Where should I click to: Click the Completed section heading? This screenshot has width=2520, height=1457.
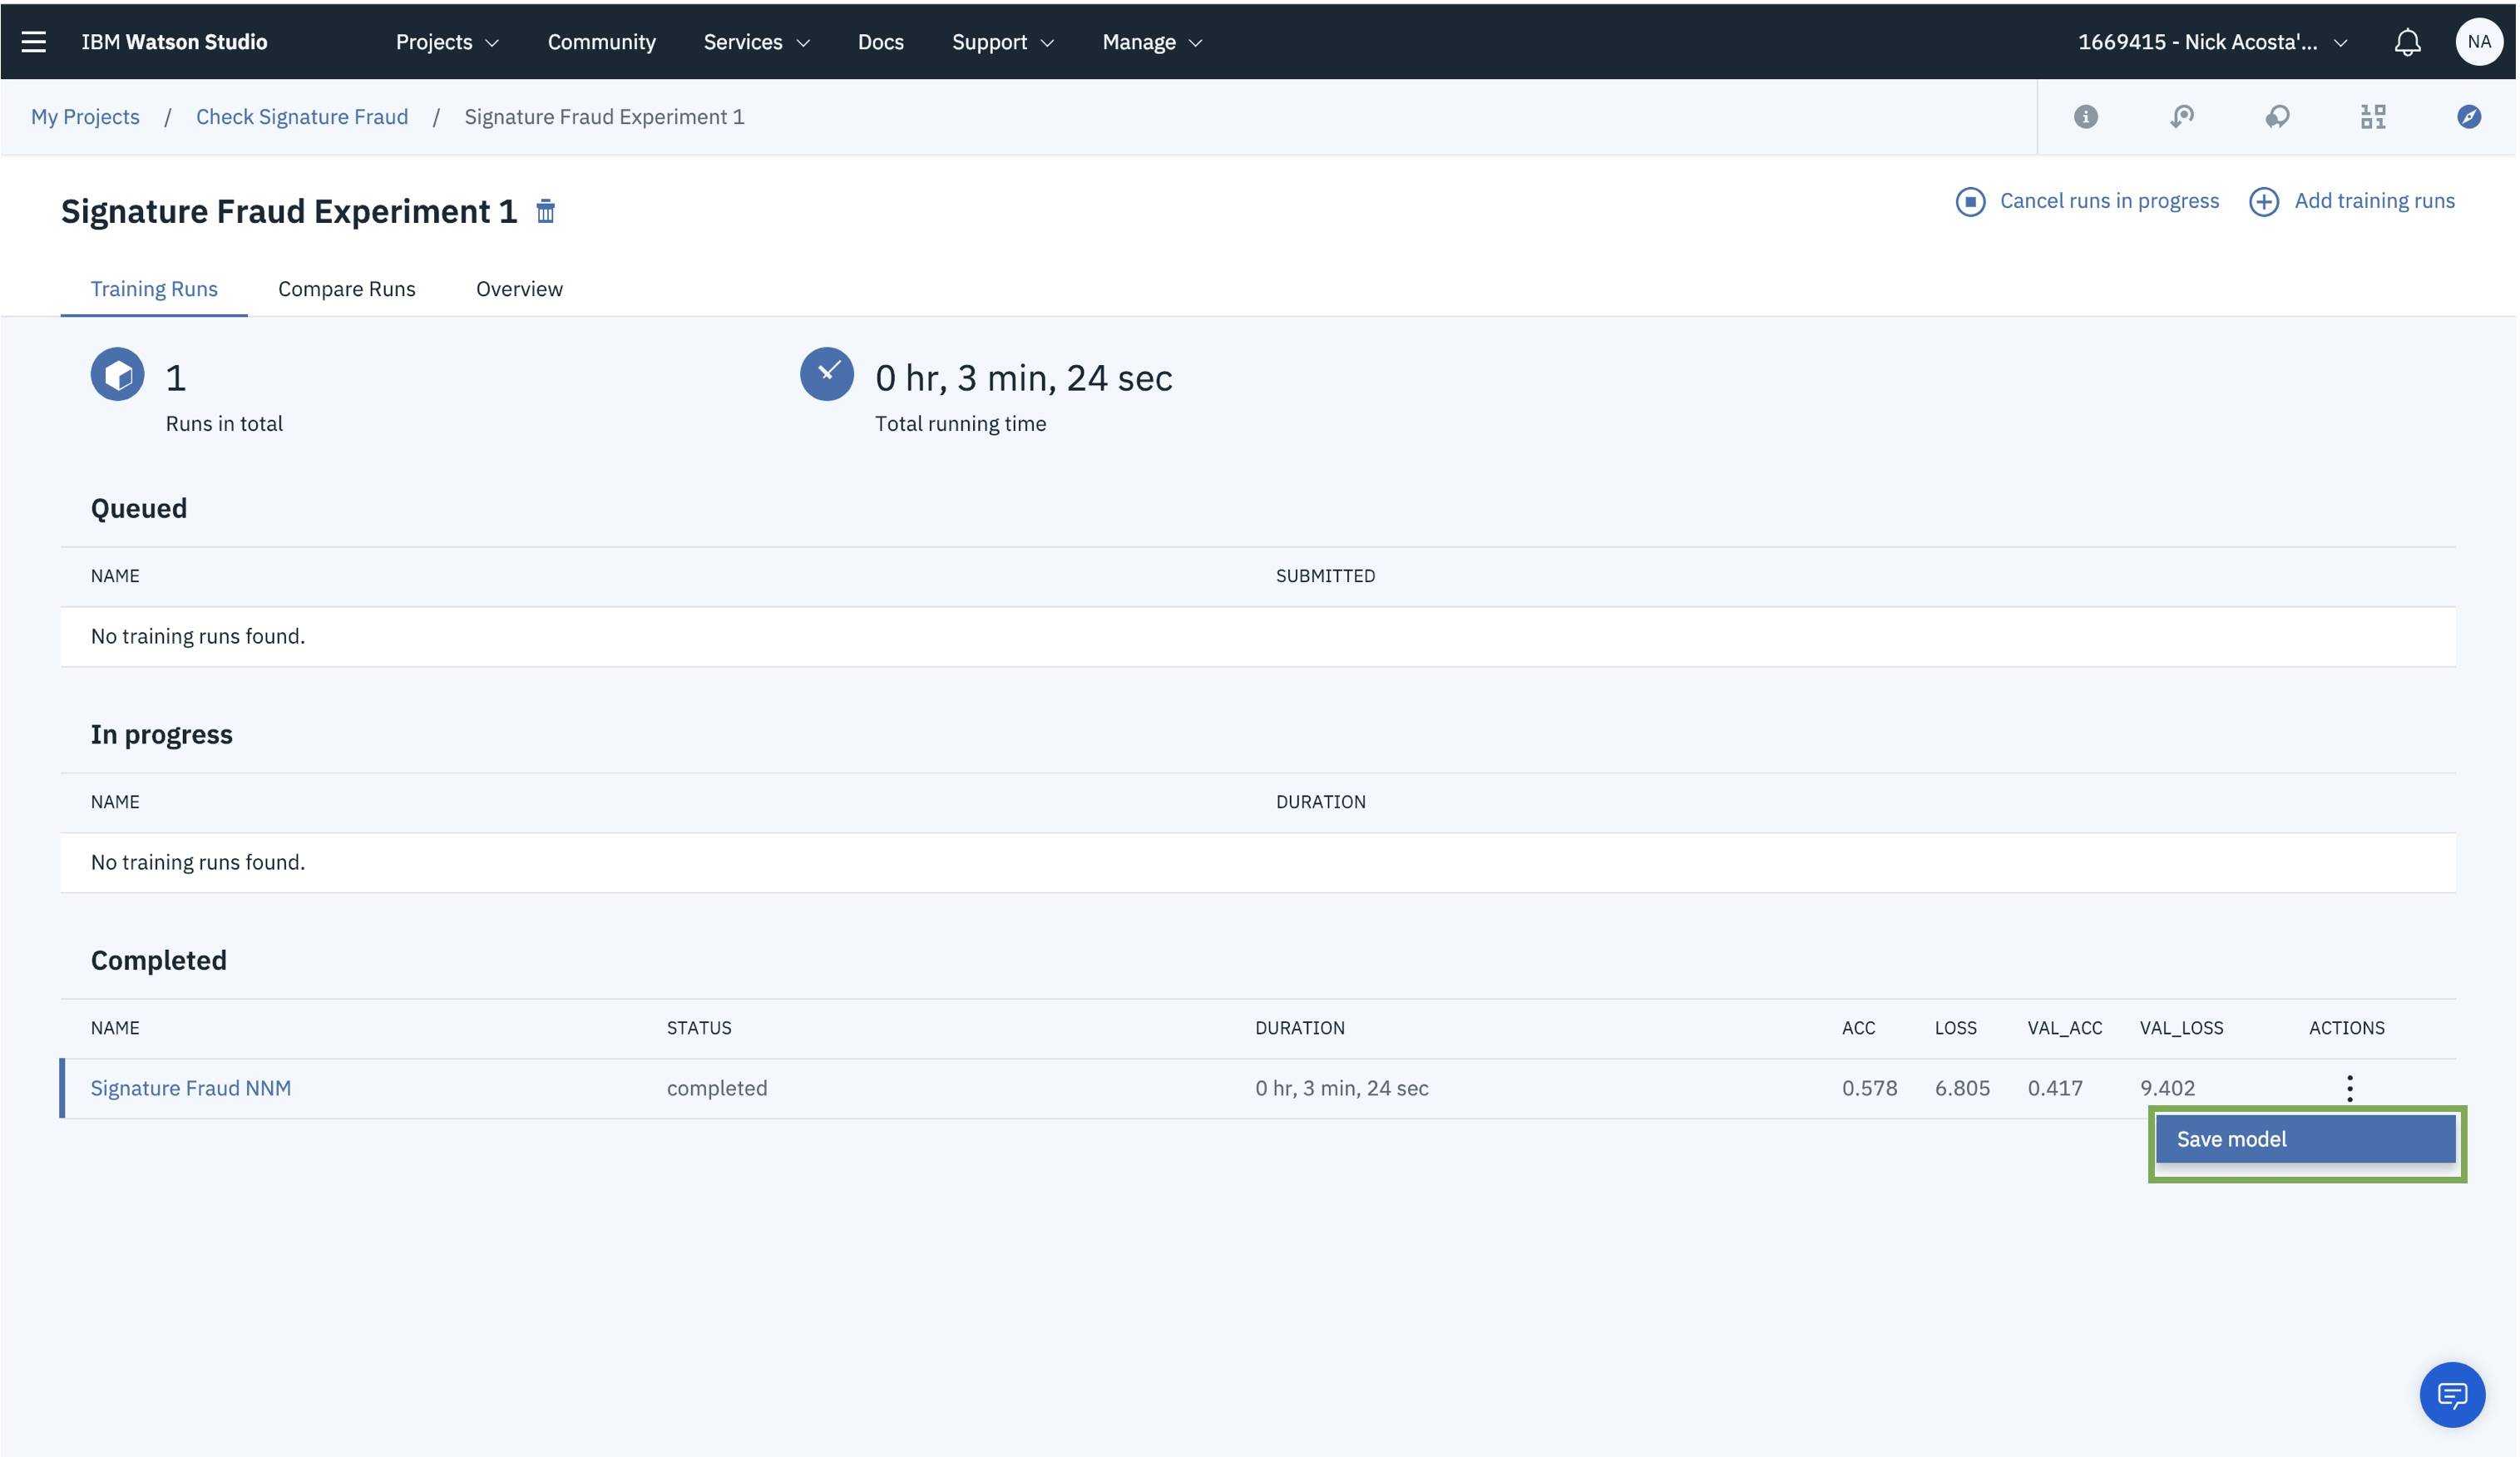pos(159,960)
